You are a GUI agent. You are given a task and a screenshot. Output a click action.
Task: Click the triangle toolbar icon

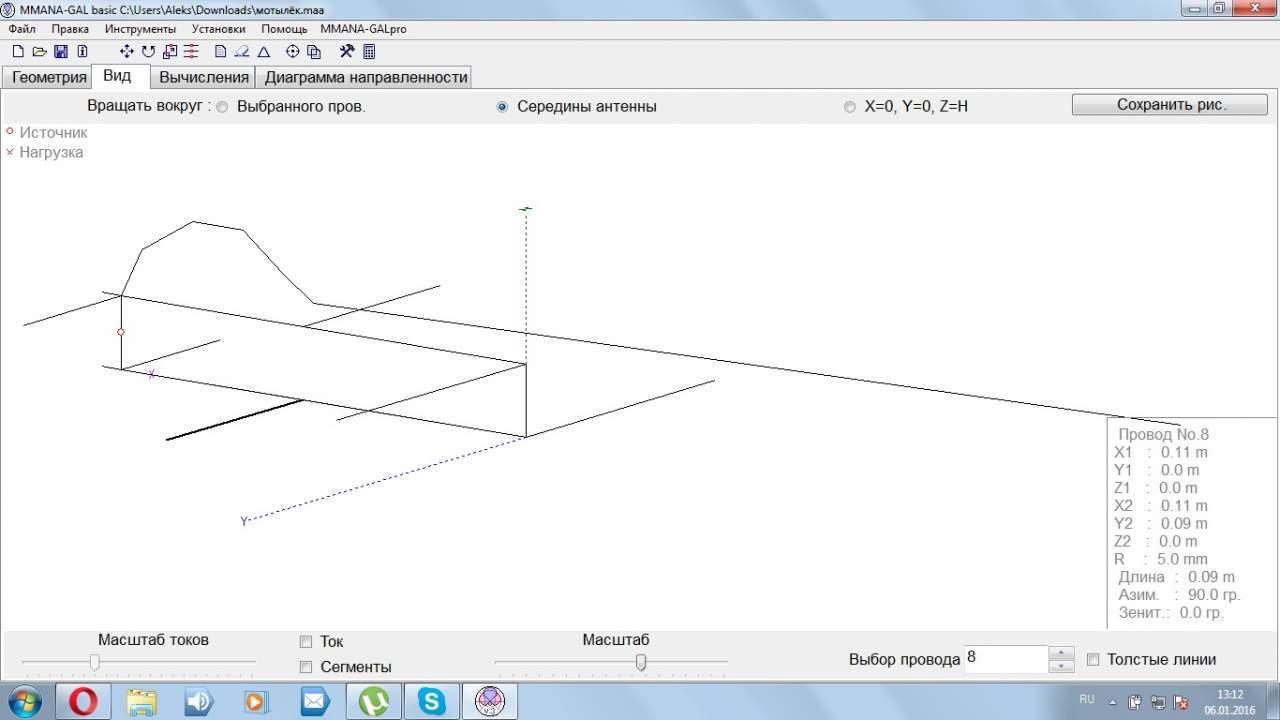coord(264,52)
